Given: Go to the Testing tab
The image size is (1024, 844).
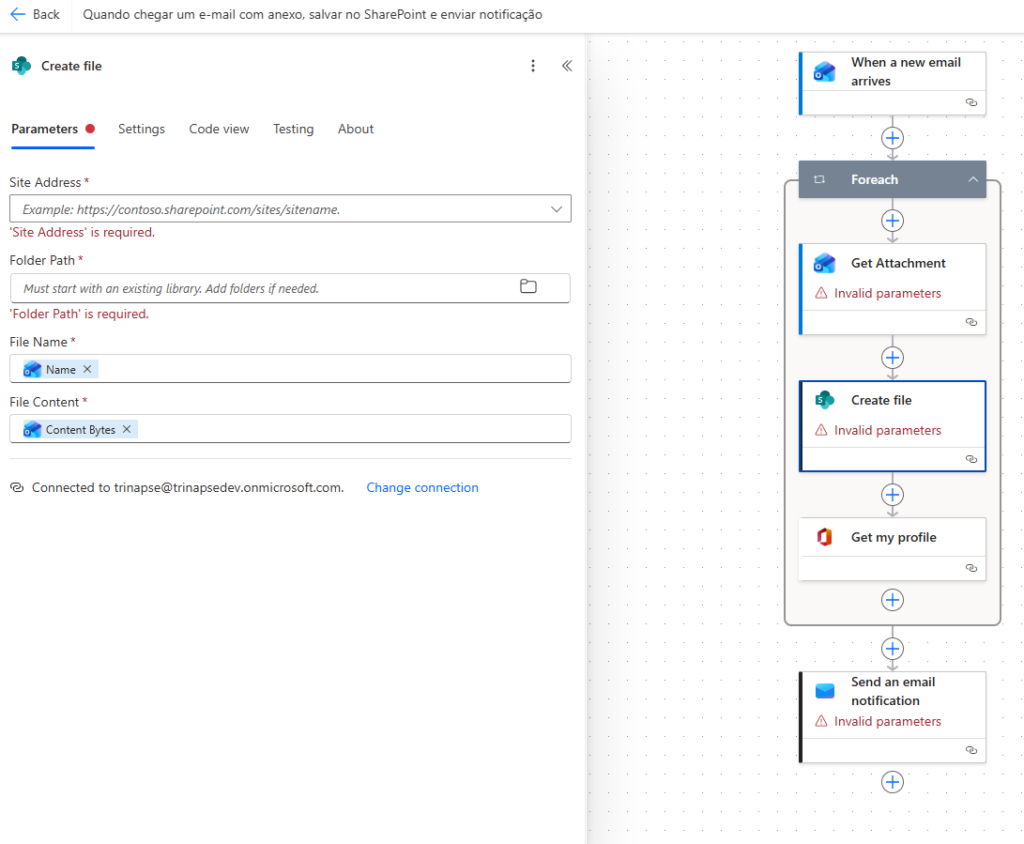Looking at the screenshot, I should (293, 129).
